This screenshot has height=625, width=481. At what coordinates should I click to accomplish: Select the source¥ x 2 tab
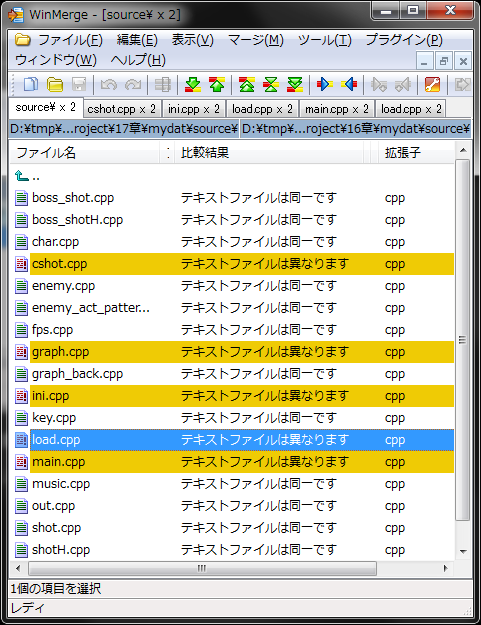pos(45,107)
